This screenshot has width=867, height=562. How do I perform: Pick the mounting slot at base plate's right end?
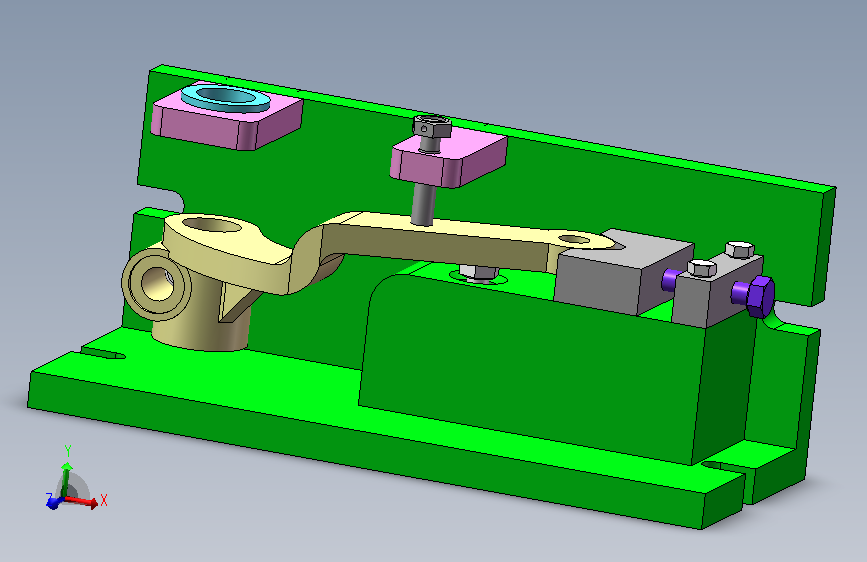coord(724,467)
